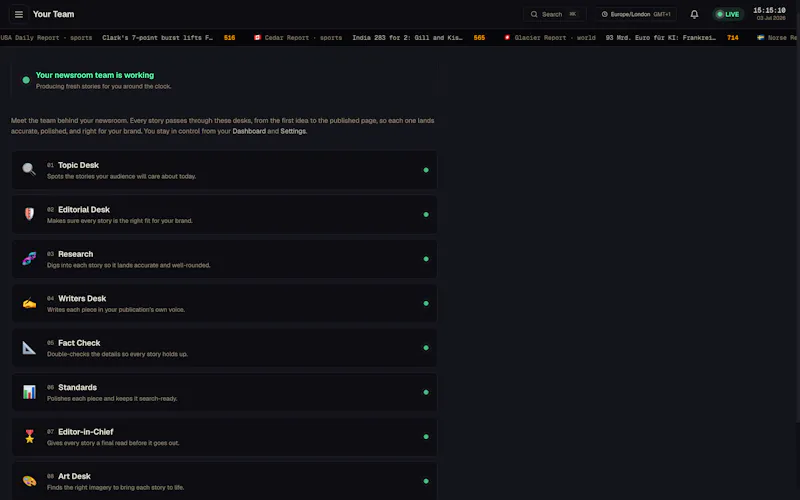Click the green status dot on Writers Desk
Image resolution: width=800 pixels, height=500 pixels.
click(x=426, y=303)
